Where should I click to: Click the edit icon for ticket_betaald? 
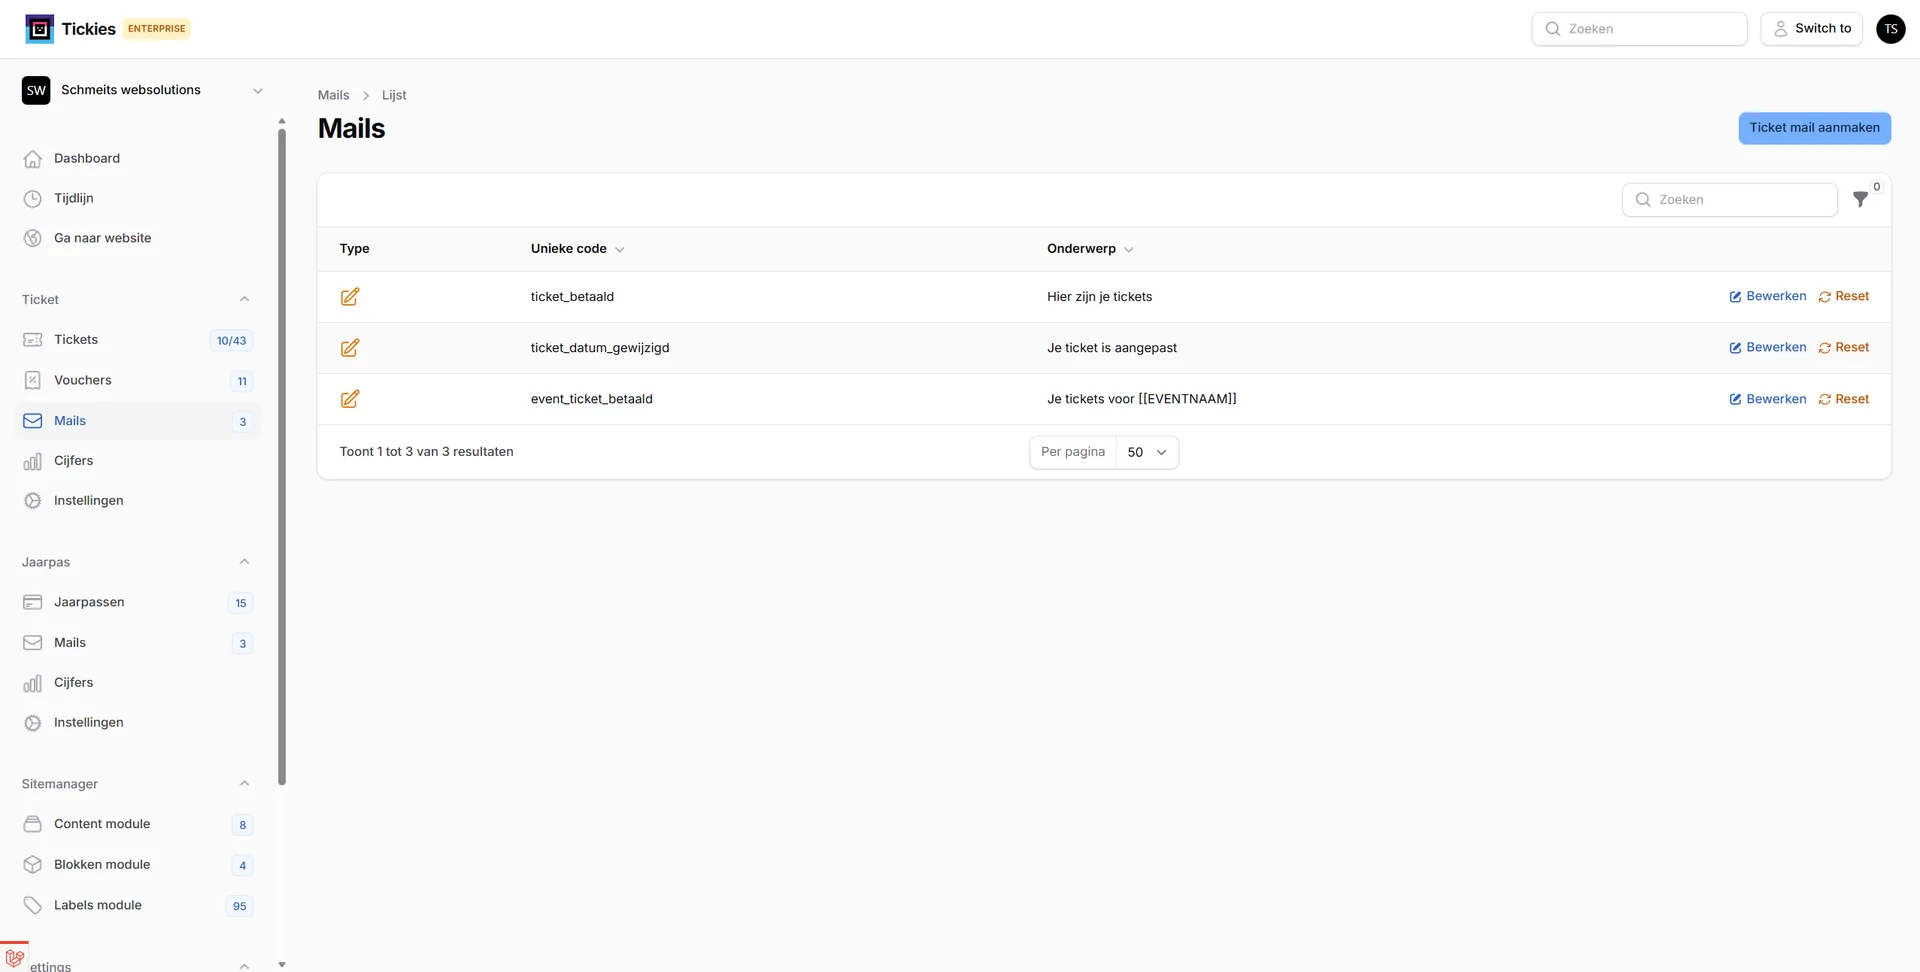pos(349,296)
